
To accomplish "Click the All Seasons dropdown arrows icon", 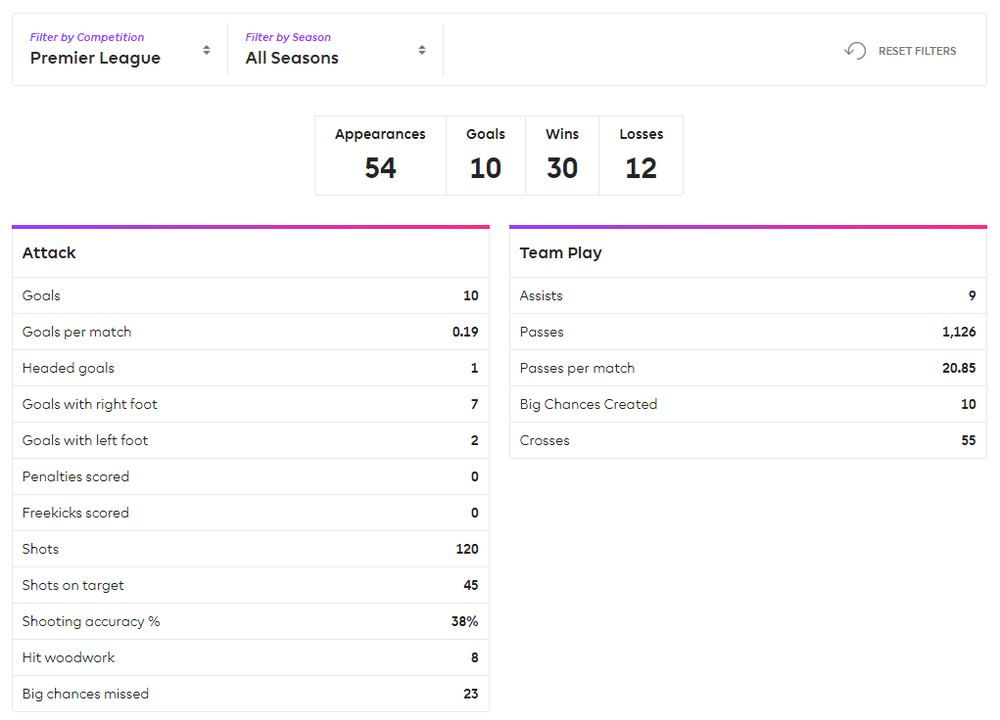I will coord(422,50).
